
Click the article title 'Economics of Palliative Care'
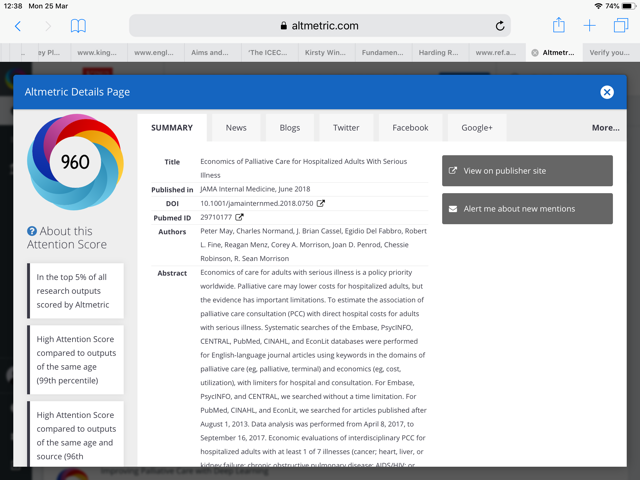click(303, 168)
